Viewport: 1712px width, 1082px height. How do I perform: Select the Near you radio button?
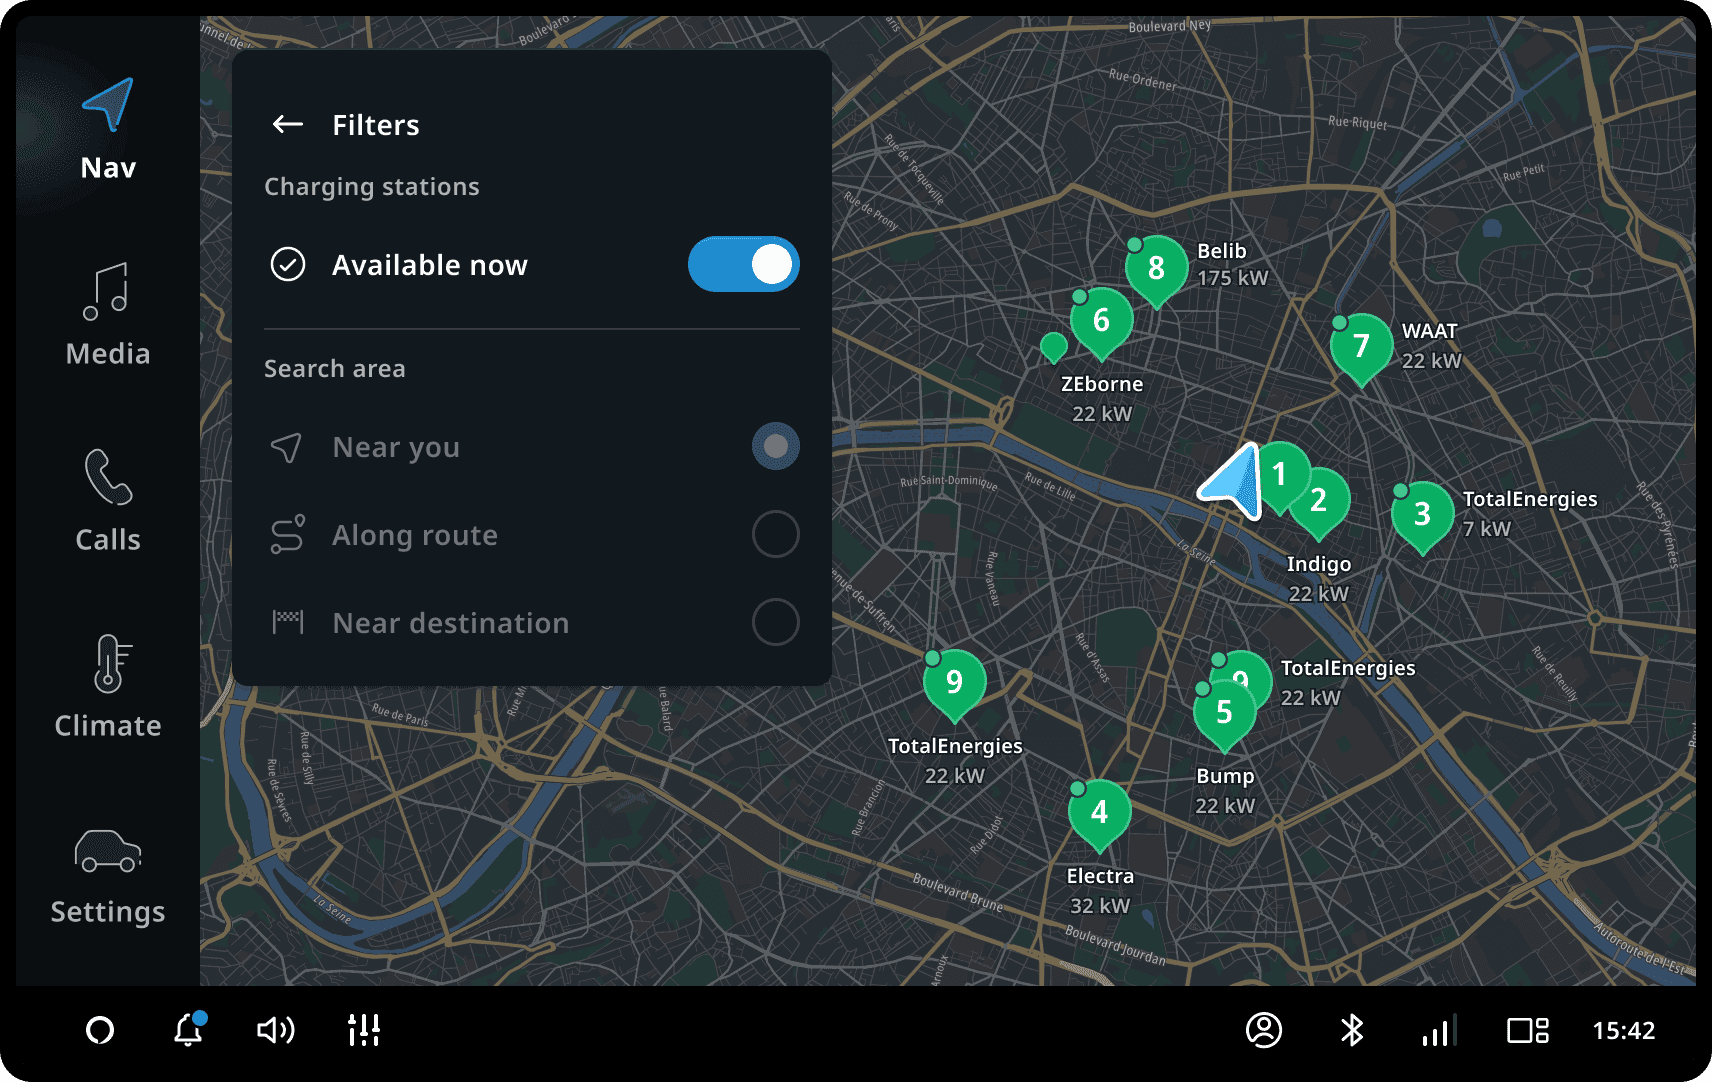pos(775,446)
